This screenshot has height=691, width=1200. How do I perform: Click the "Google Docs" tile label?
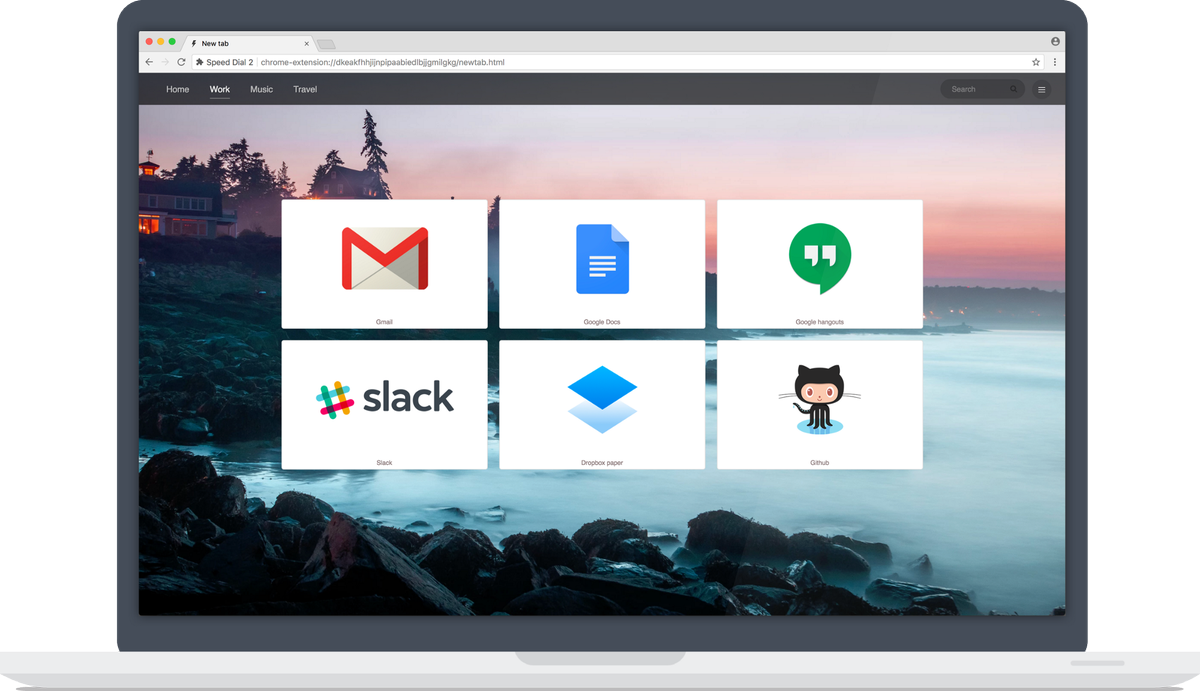[602, 322]
